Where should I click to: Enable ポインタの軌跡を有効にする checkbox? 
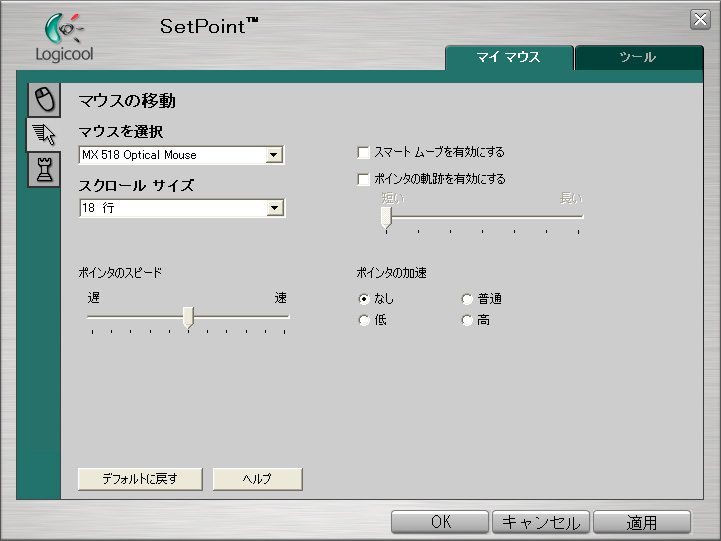[363, 179]
